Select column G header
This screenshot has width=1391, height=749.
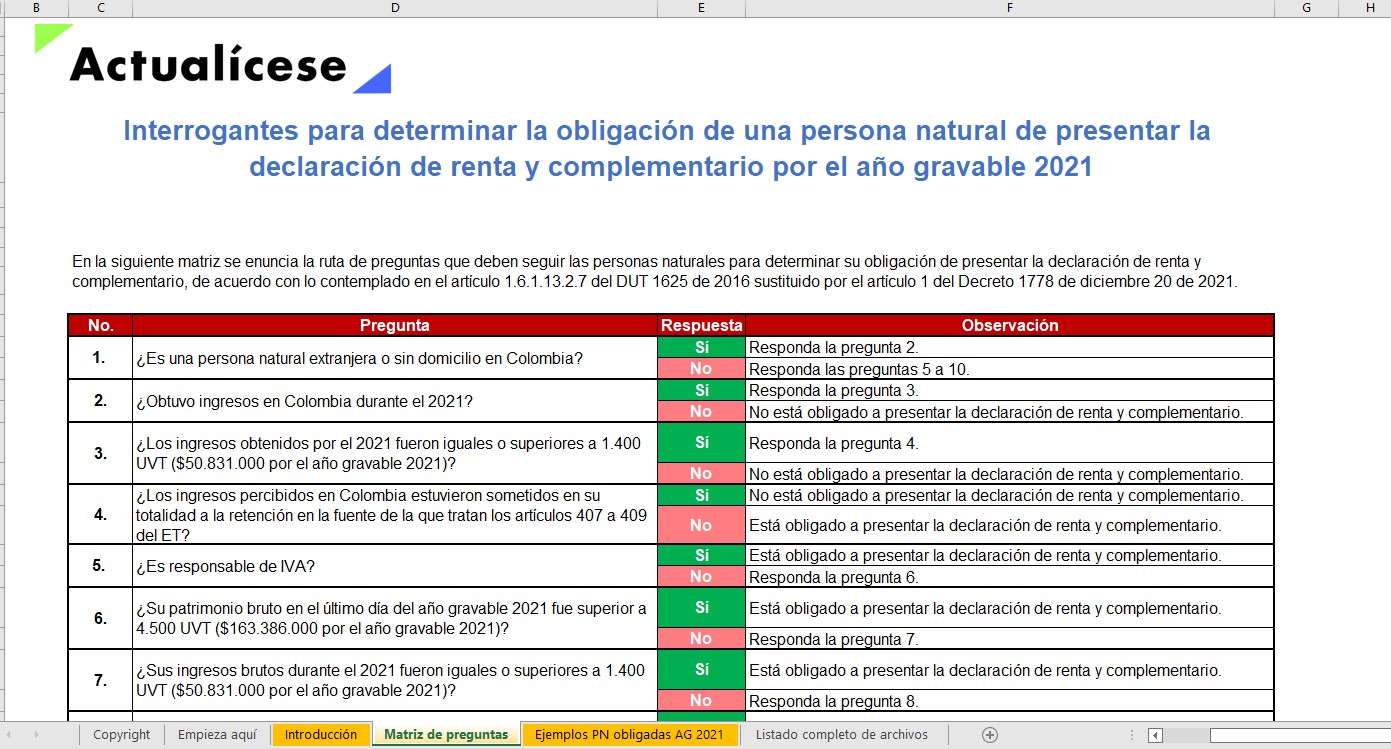pos(1306,8)
